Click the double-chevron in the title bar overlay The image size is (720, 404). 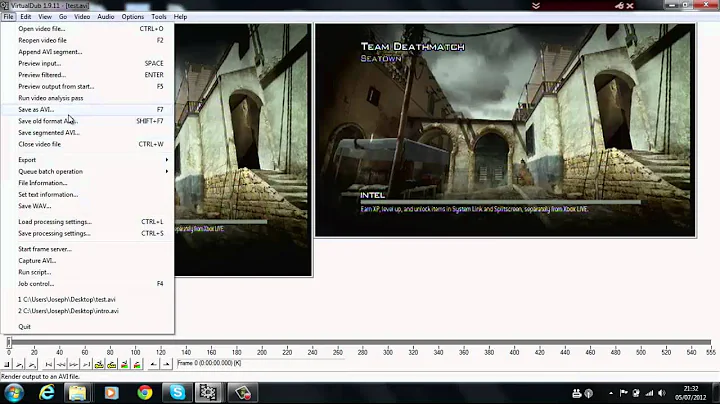click(x=535, y=6)
